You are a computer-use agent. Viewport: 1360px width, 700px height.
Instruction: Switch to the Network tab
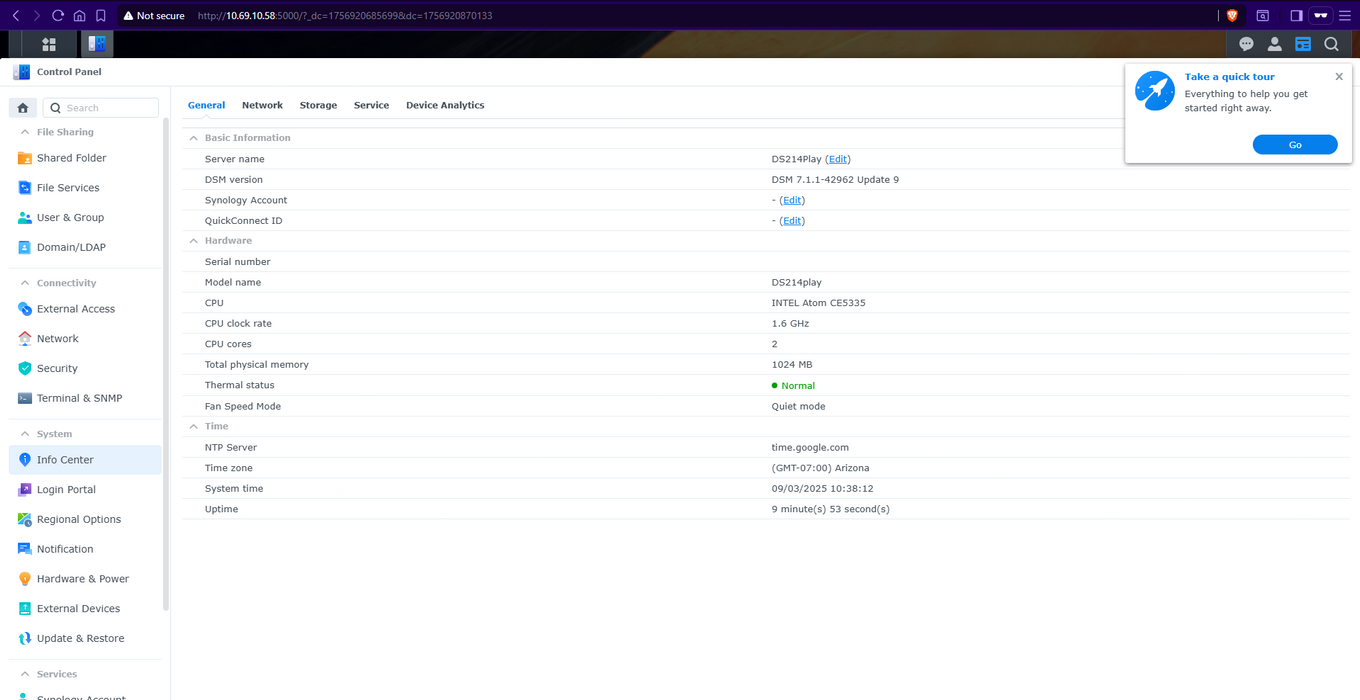pos(262,105)
